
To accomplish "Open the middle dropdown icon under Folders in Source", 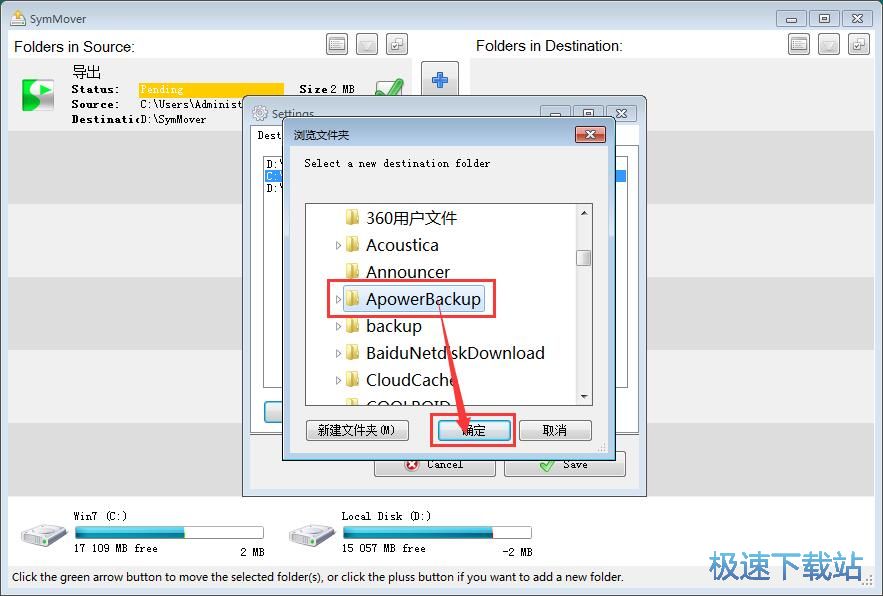I will 367,45.
